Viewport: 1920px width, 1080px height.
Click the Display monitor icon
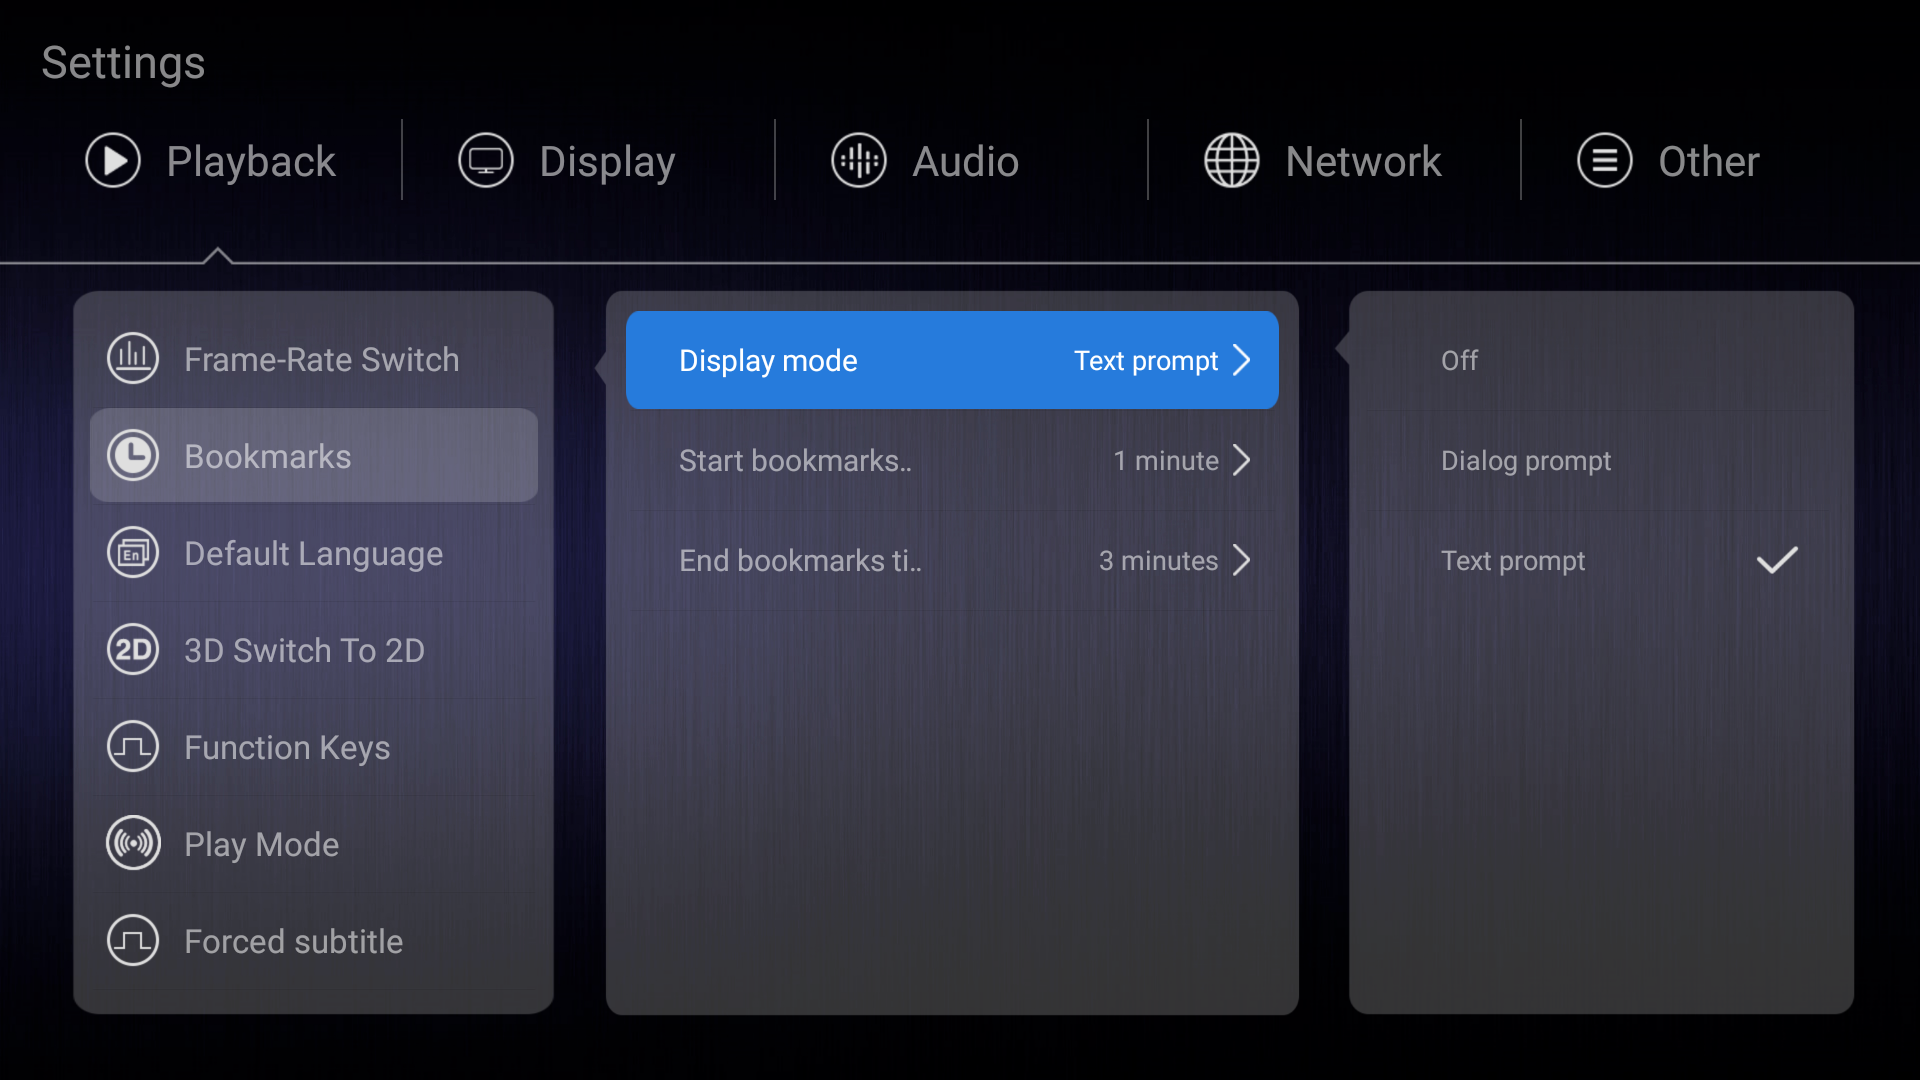coord(486,161)
